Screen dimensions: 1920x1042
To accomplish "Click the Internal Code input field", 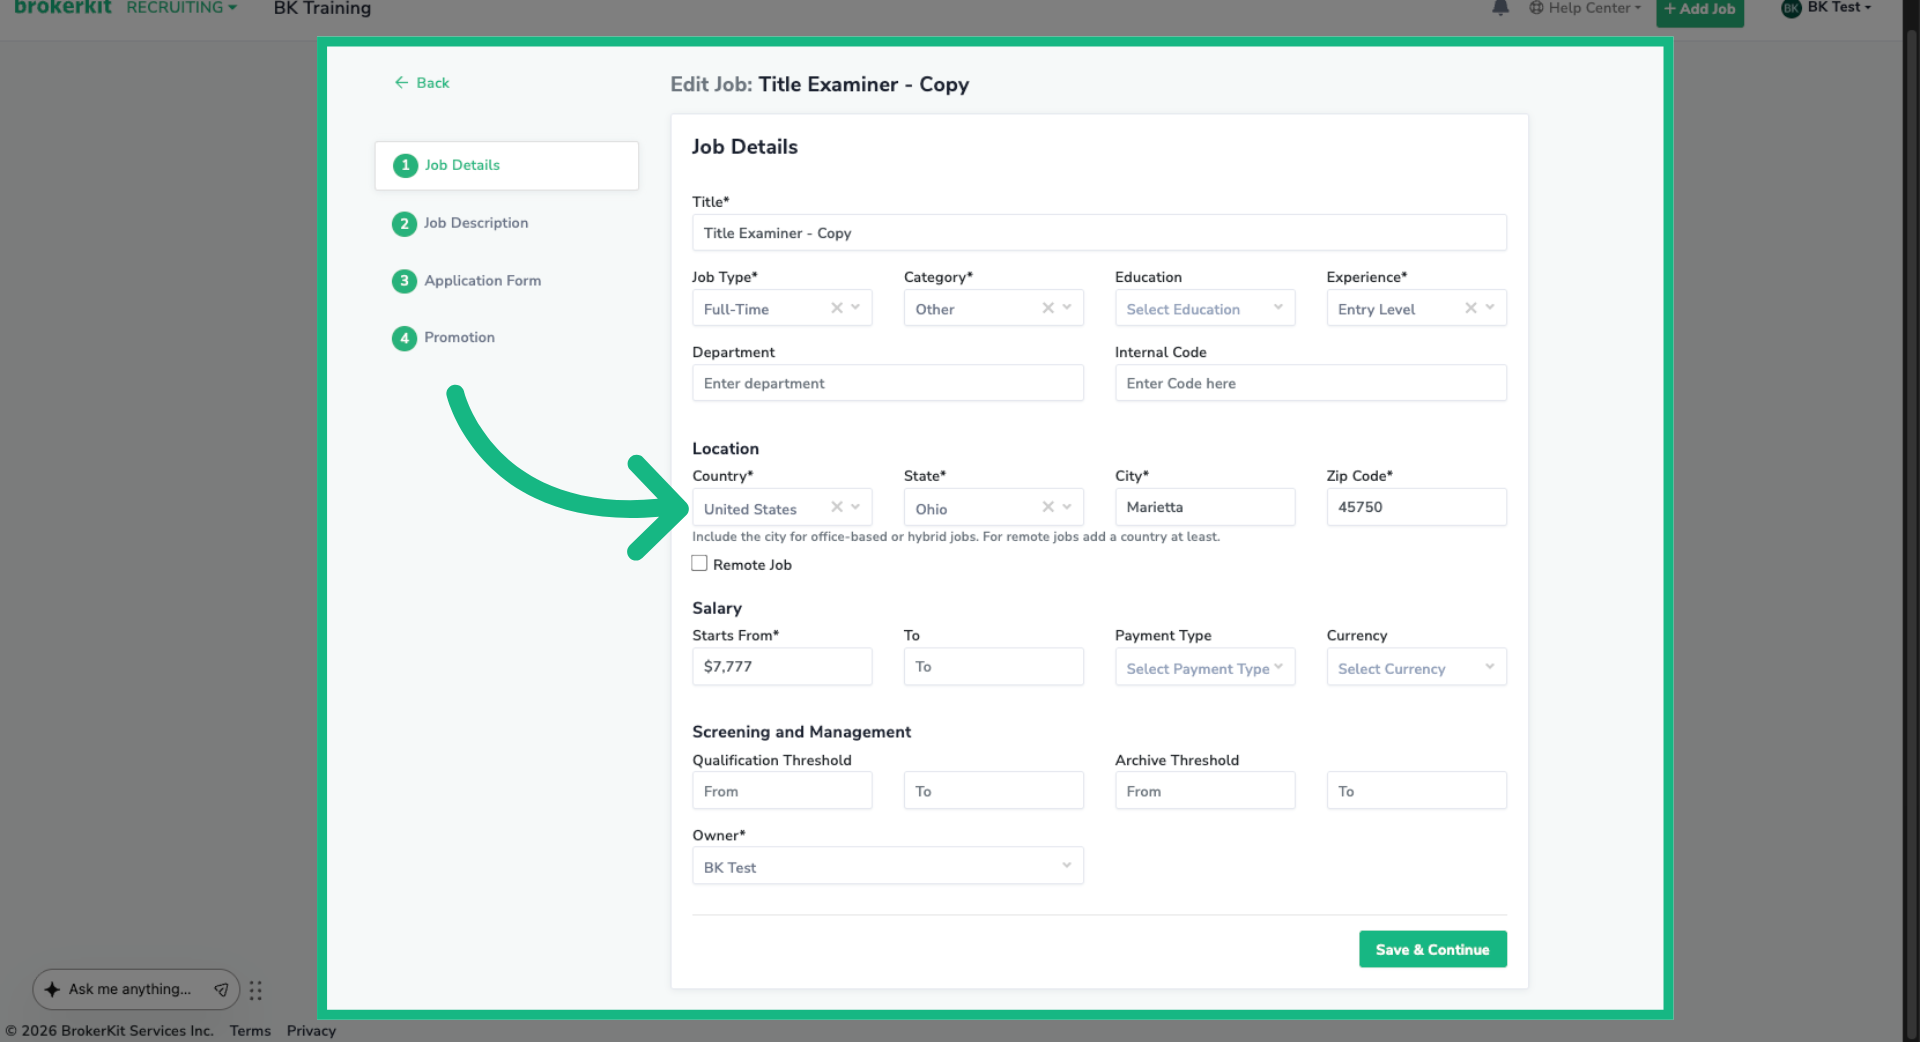I will (x=1311, y=383).
